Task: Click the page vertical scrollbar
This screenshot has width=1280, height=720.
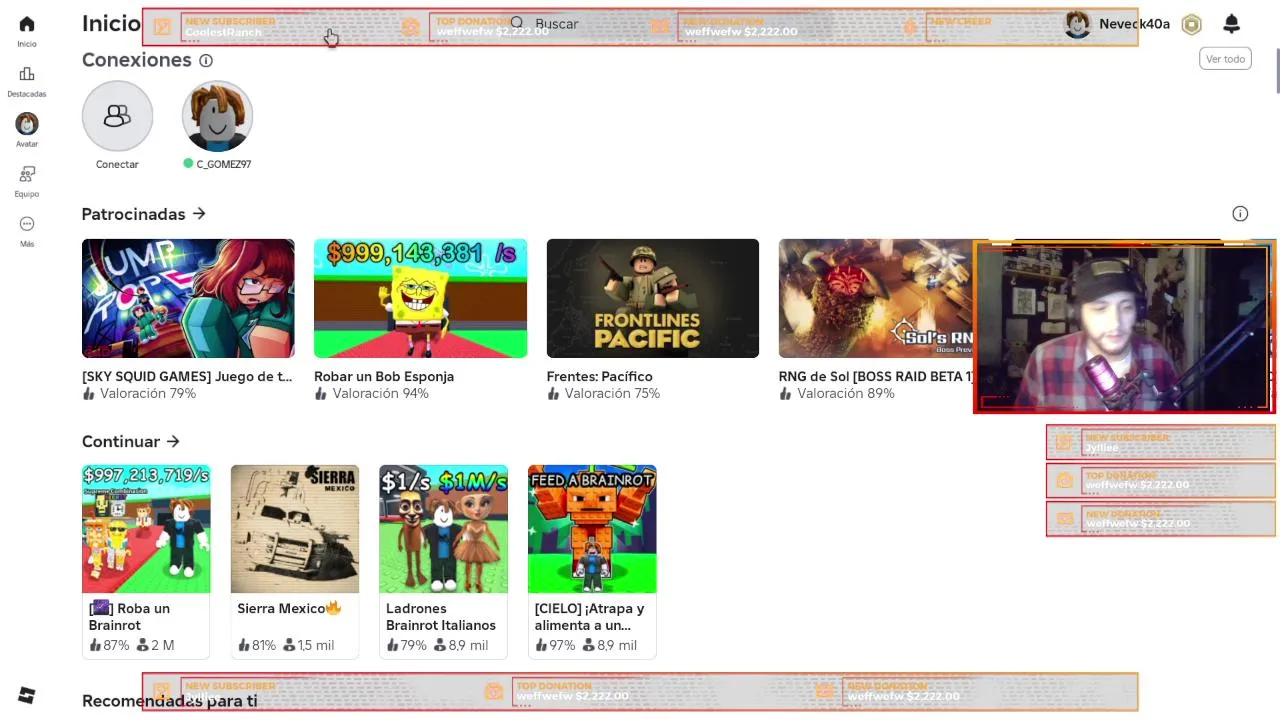Action: [1277, 70]
